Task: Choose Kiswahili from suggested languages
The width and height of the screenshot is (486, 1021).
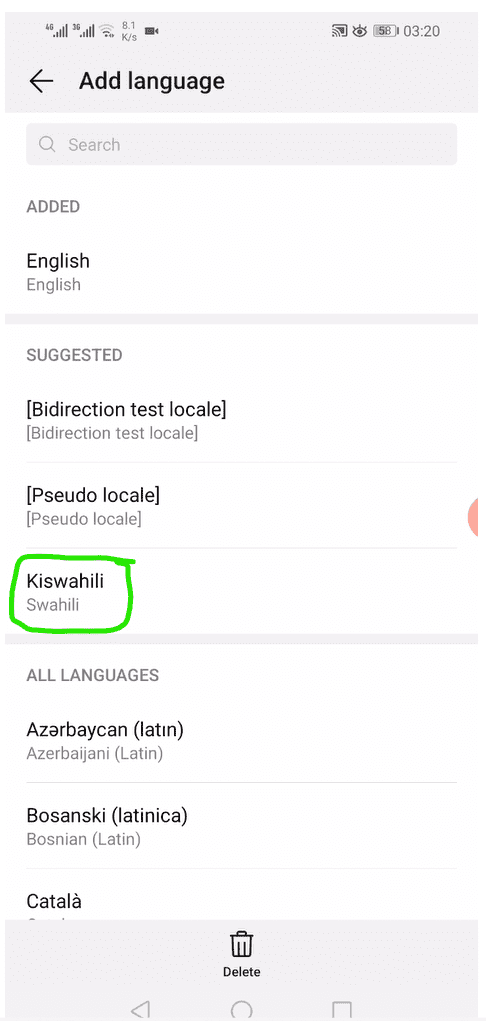Action: click(242, 591)
